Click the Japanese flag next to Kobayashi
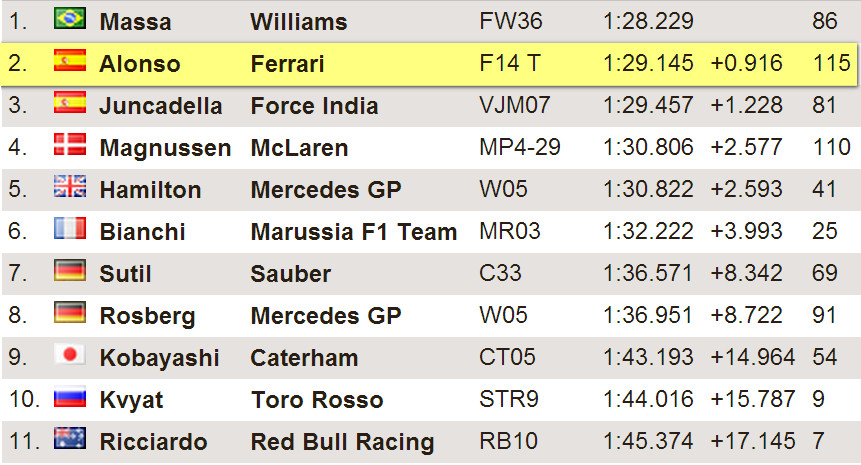The image size is (861, 465). 70,354
